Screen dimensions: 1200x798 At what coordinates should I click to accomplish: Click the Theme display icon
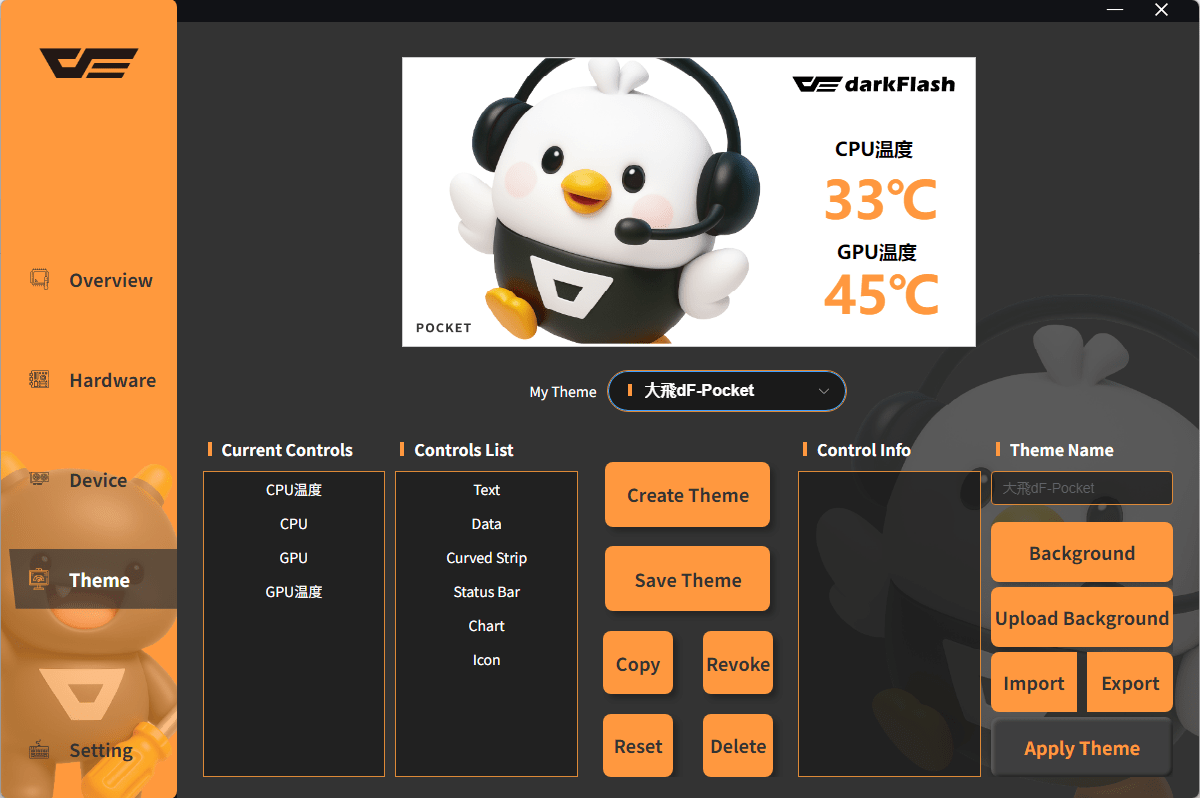coord(39,579)
